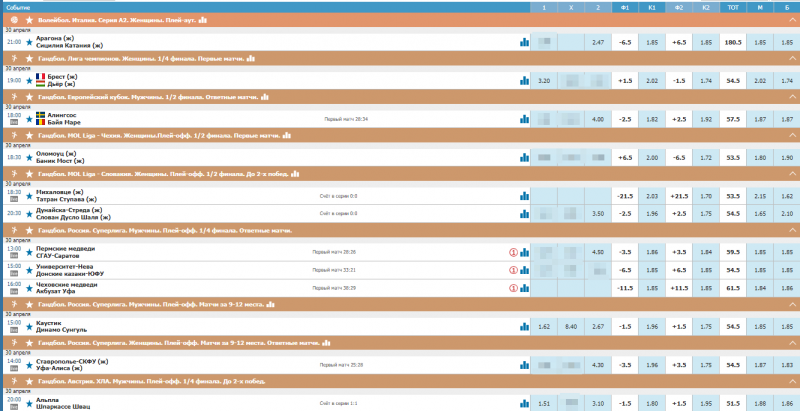800x411 pixels.
Task: Star the Волейбол Италия Серия А2 league
Action: pos(28,20)
